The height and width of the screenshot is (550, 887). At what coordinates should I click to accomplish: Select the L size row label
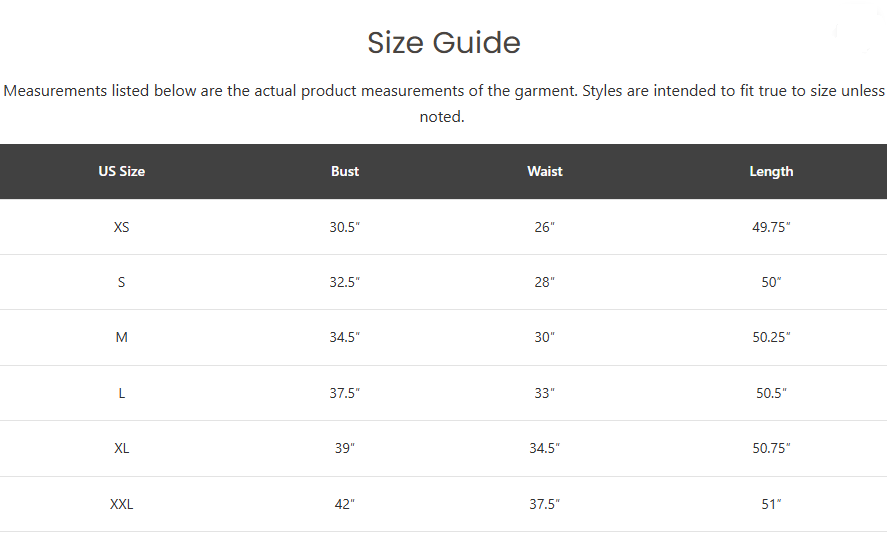(x=122, y=393)
